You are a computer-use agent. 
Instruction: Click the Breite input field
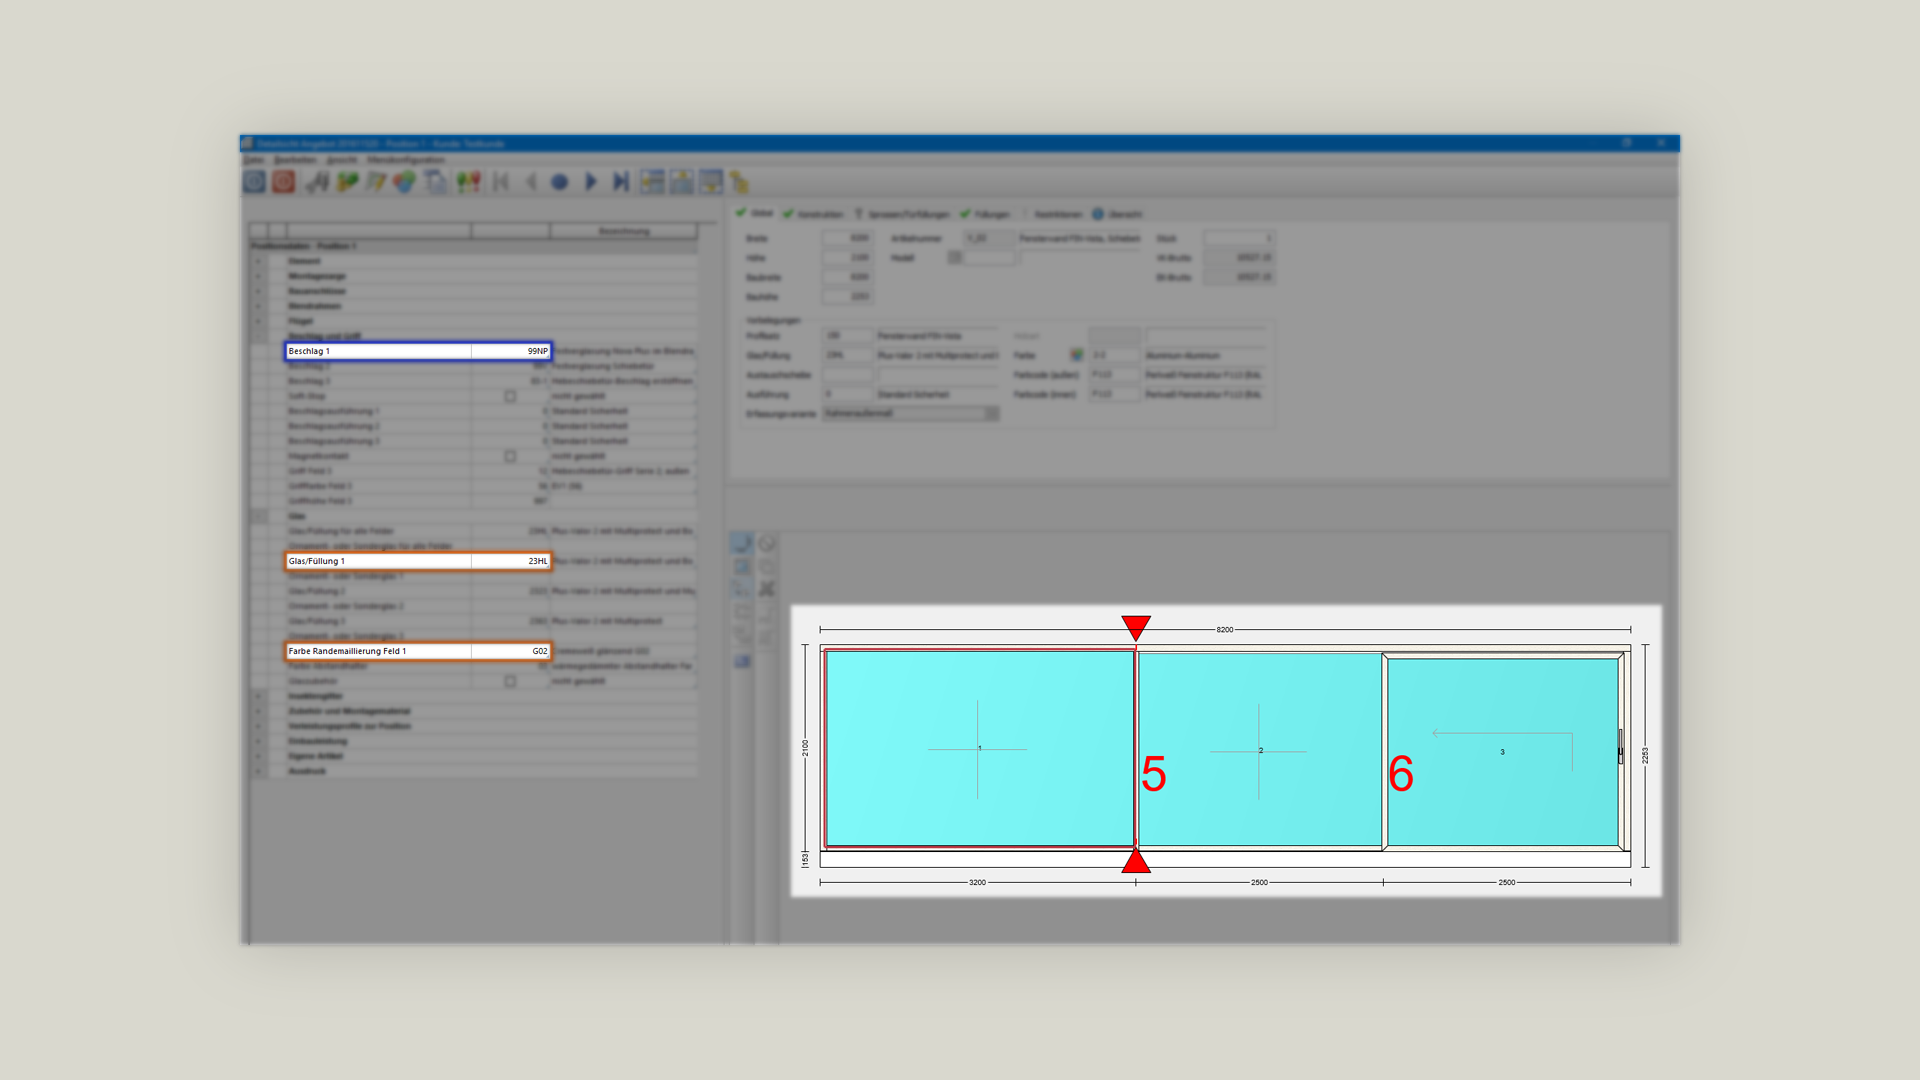click(847, 238)
